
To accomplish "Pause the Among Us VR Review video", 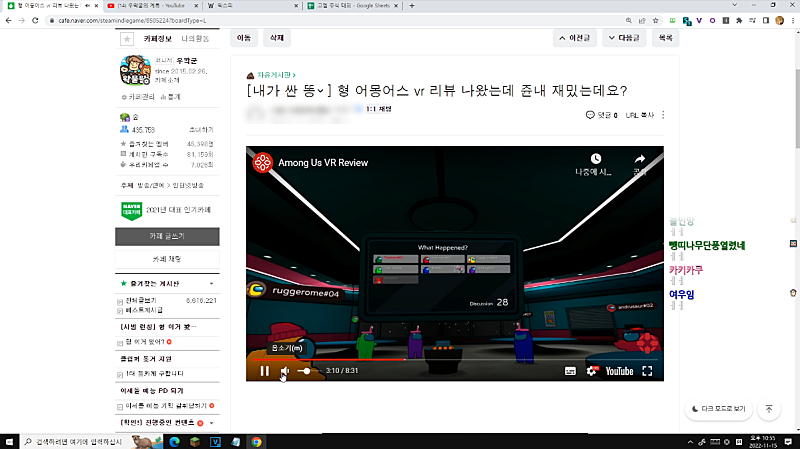I will click(x=265, y=371).
